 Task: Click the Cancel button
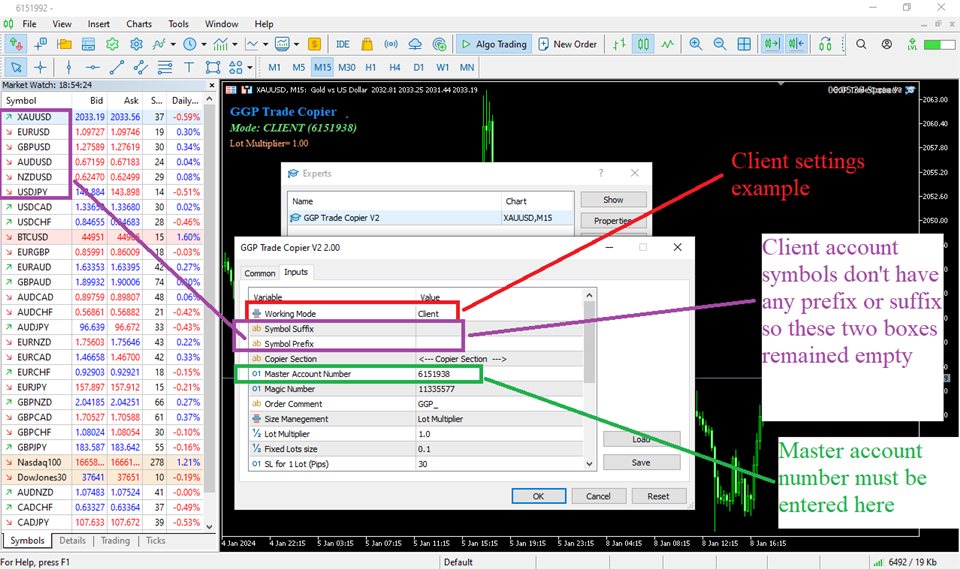[598, 496]
